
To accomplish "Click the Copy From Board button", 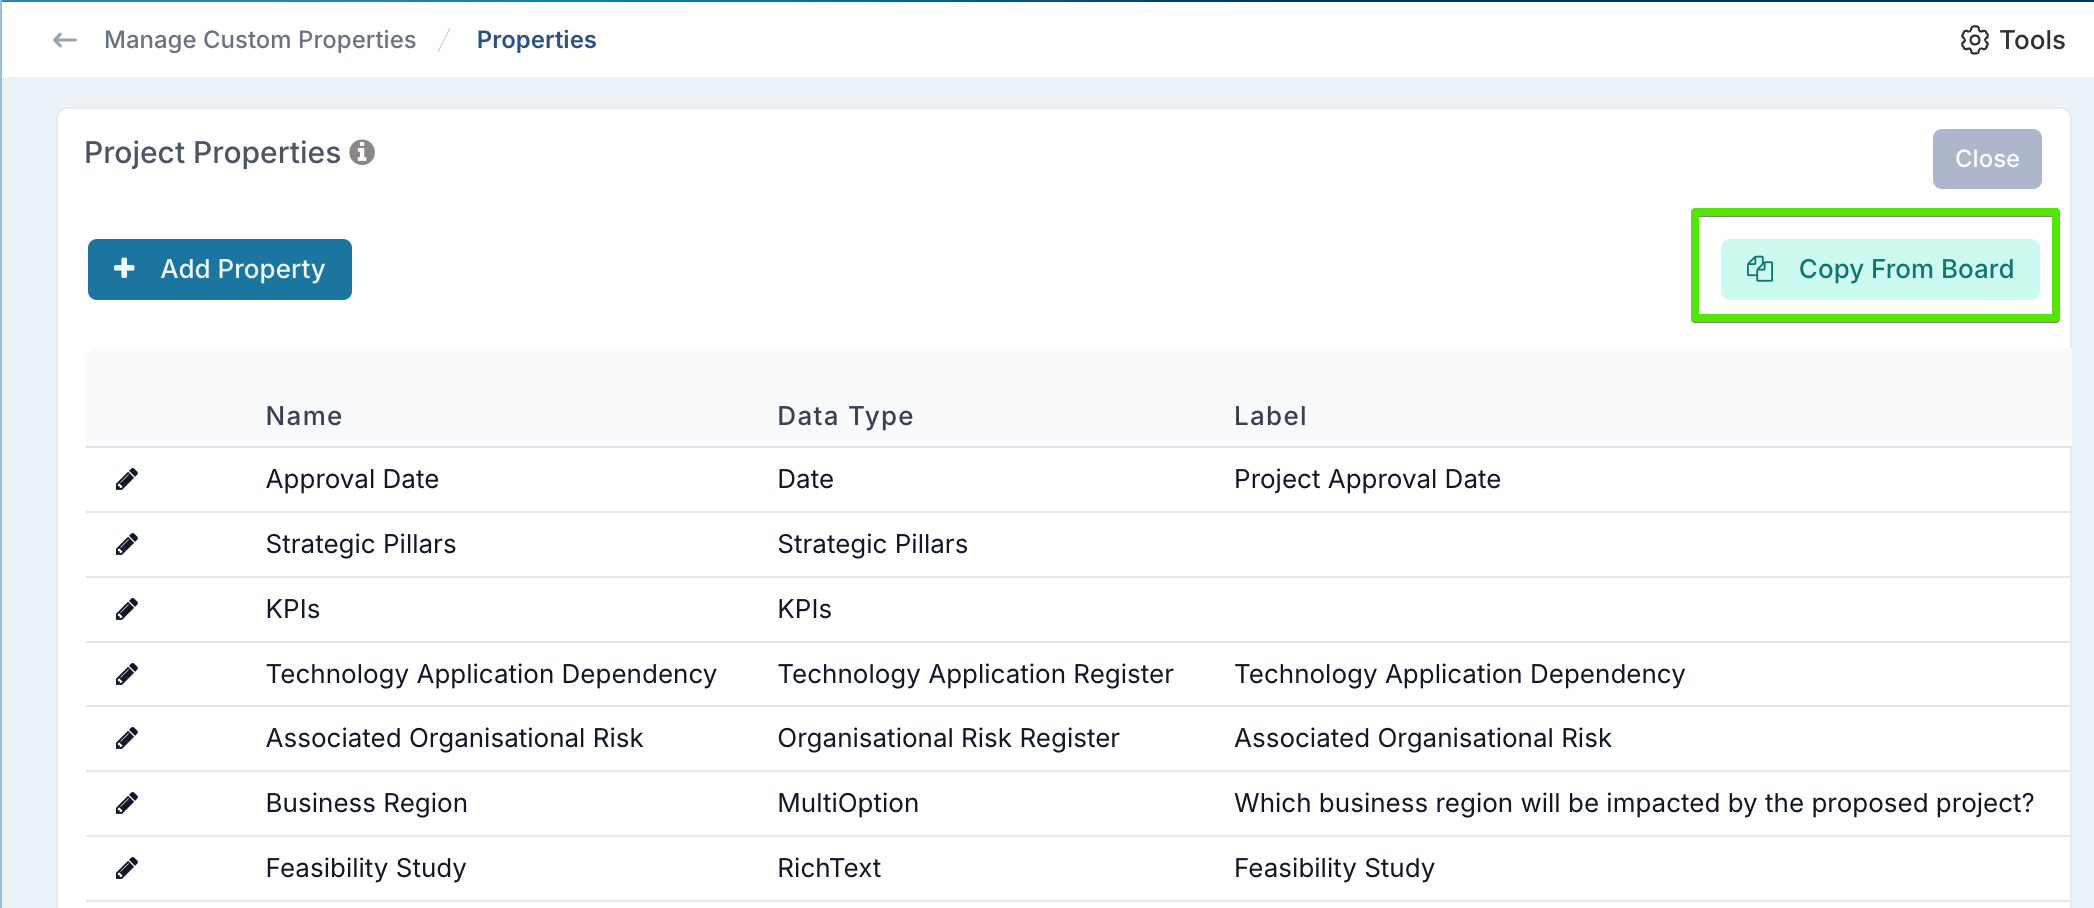I will (1879, 269).
